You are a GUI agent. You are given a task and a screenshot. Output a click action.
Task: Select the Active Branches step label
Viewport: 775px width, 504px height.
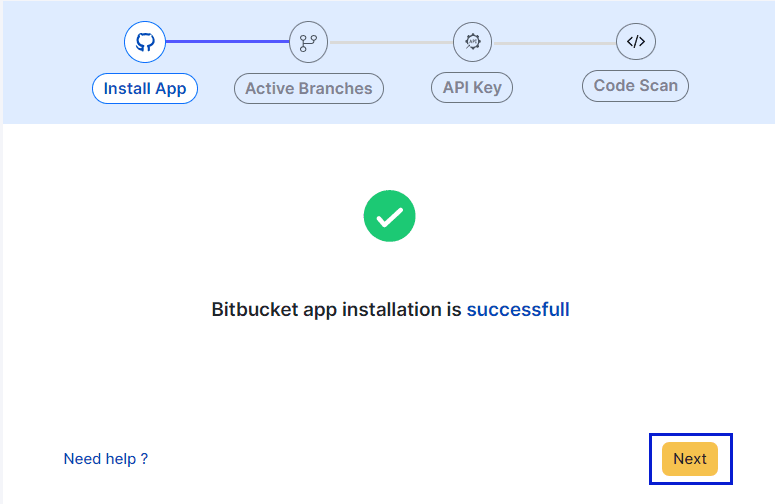(x=309, y=88)
